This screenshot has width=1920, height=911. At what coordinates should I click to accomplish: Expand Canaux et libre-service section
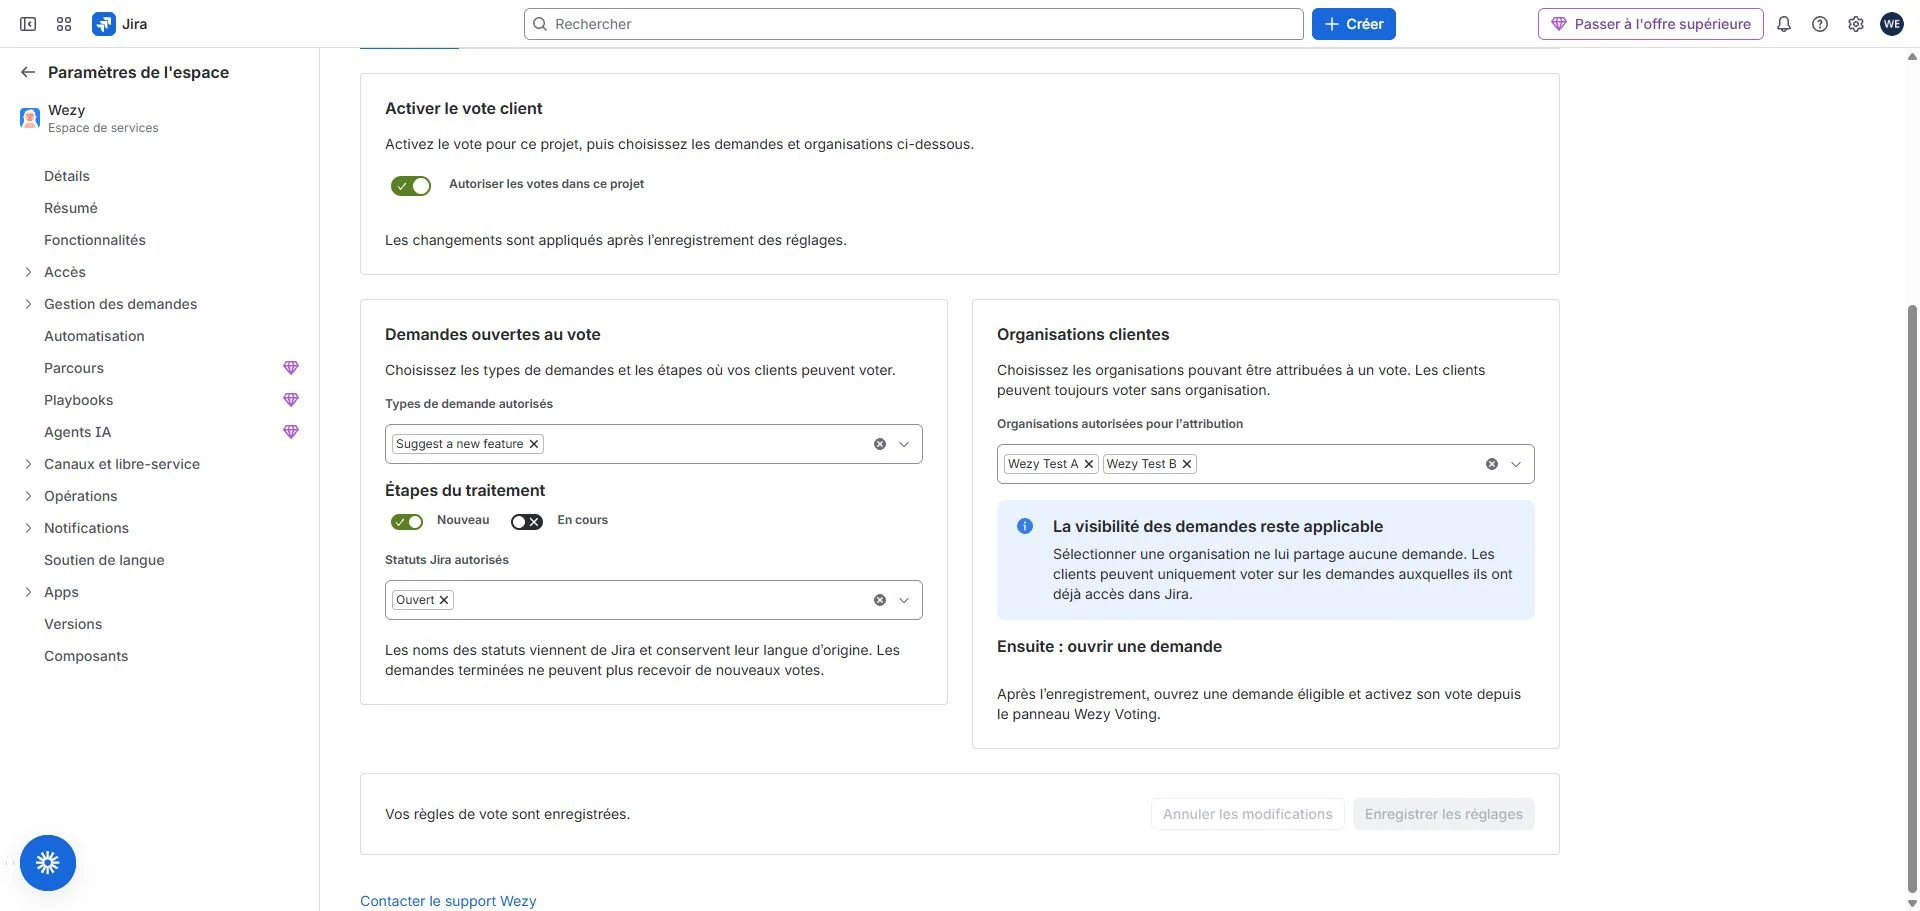point(28,464)
